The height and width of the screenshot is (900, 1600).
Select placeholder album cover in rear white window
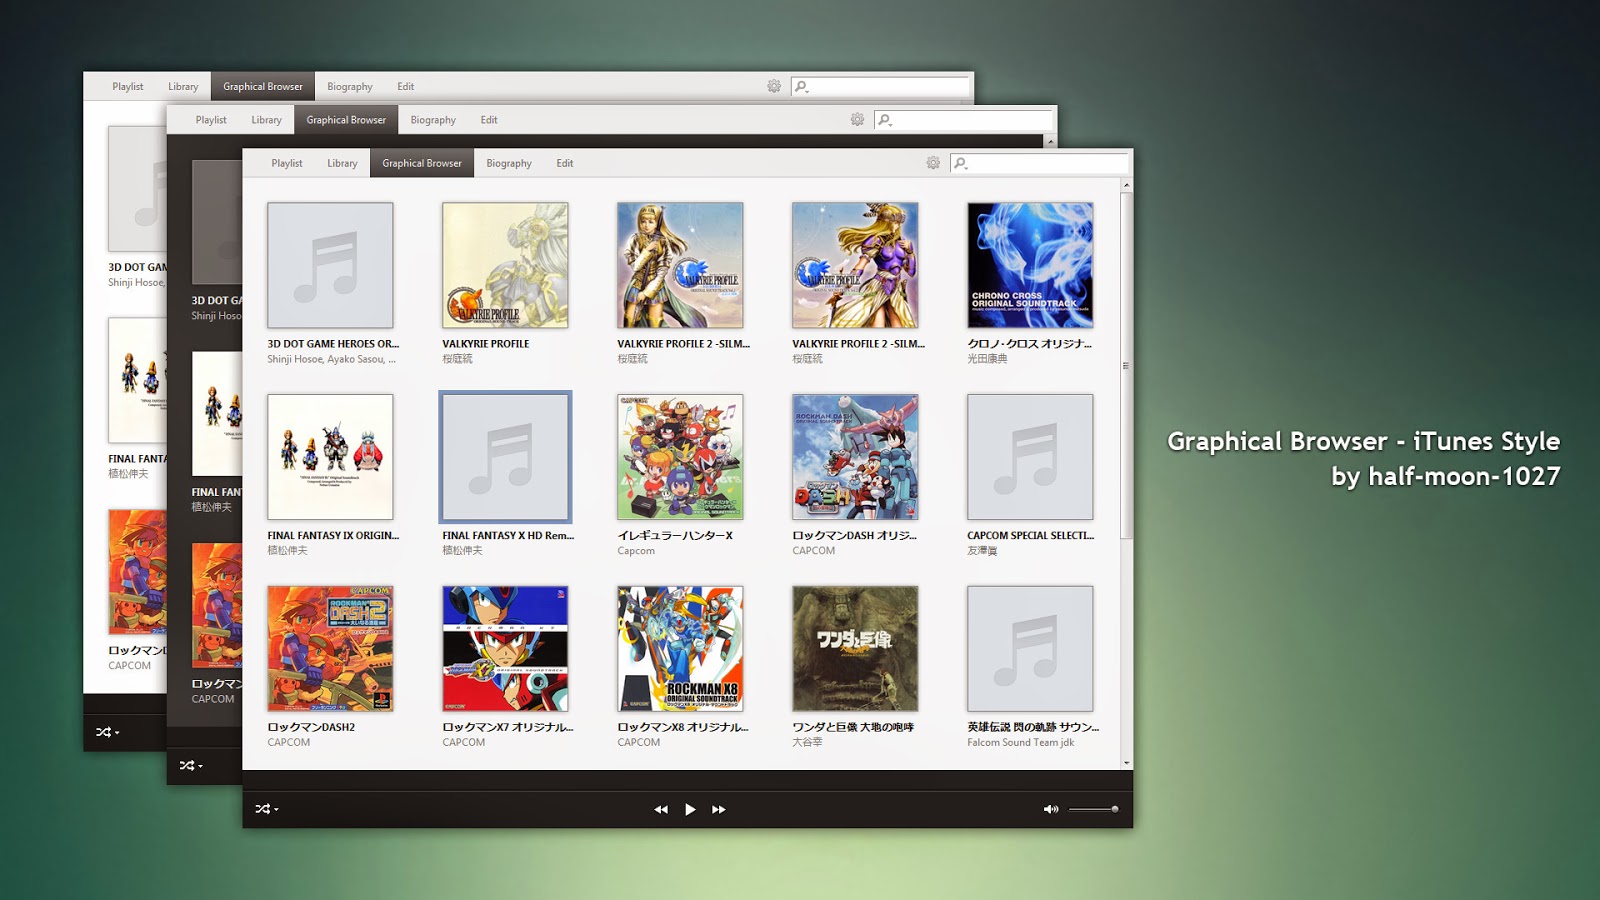point(137,188)
